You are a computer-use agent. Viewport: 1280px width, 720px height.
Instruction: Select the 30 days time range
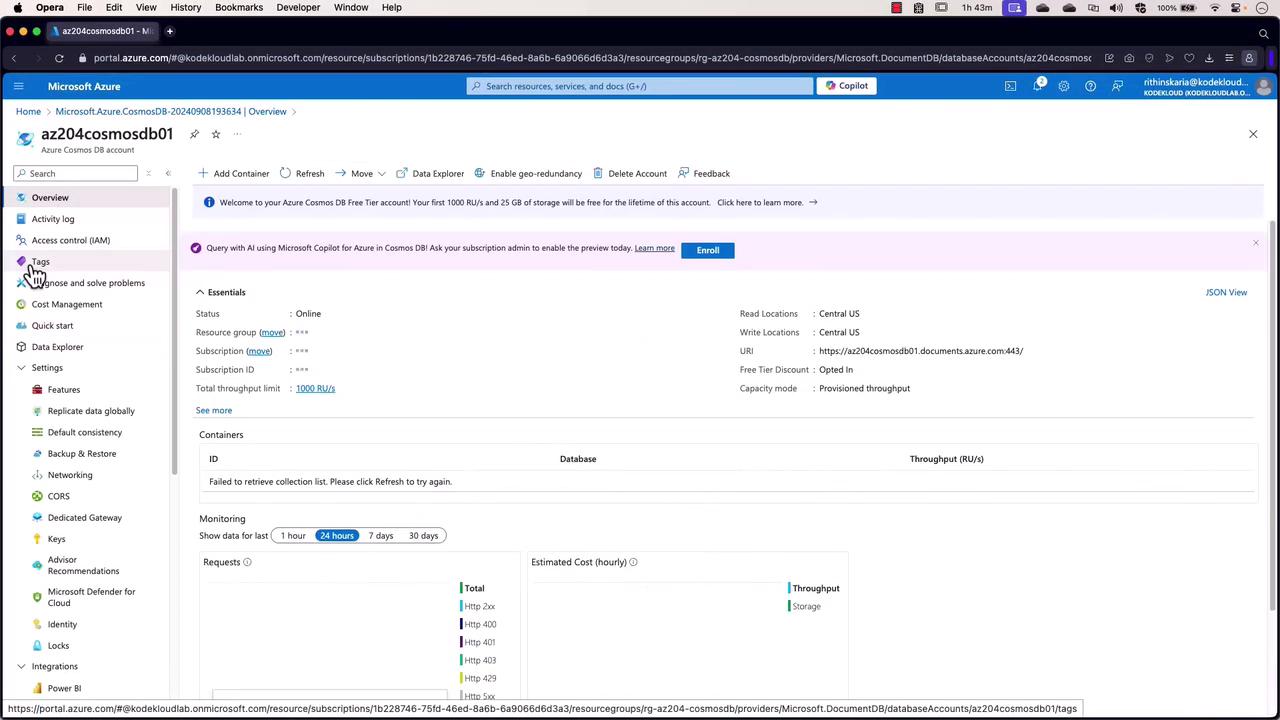pyautogui.click(x=423, y=536)
